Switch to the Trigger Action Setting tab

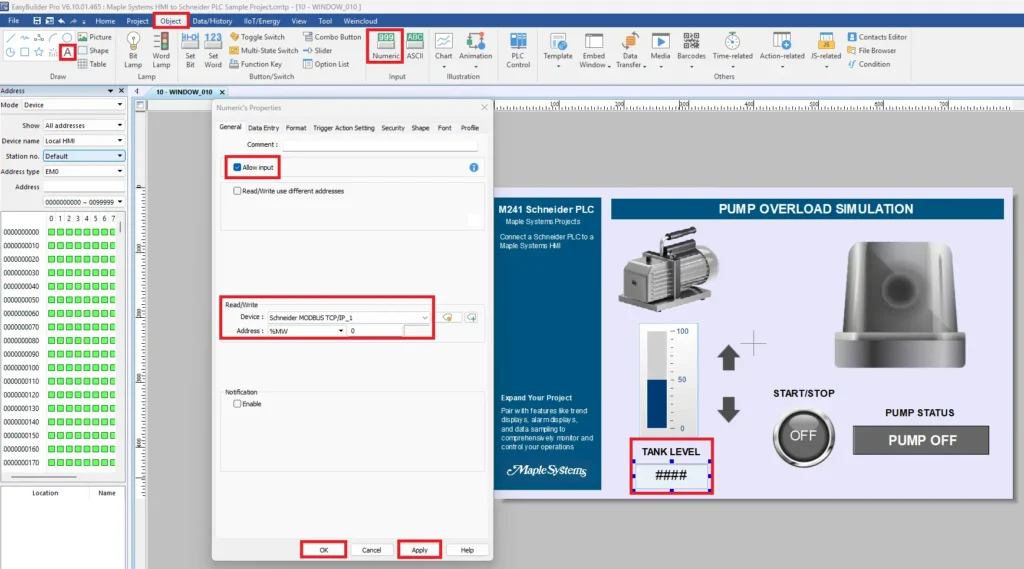tap(344, 128)
